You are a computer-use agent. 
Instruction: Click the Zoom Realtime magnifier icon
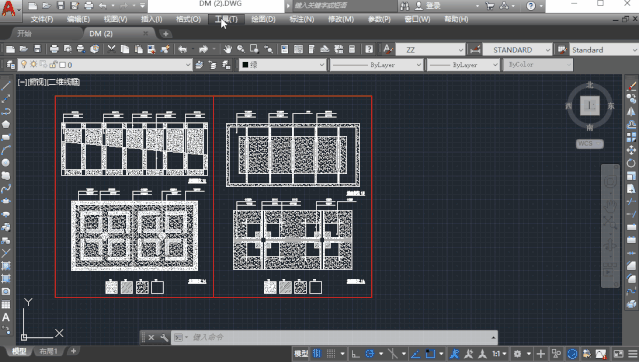[241, 49]
